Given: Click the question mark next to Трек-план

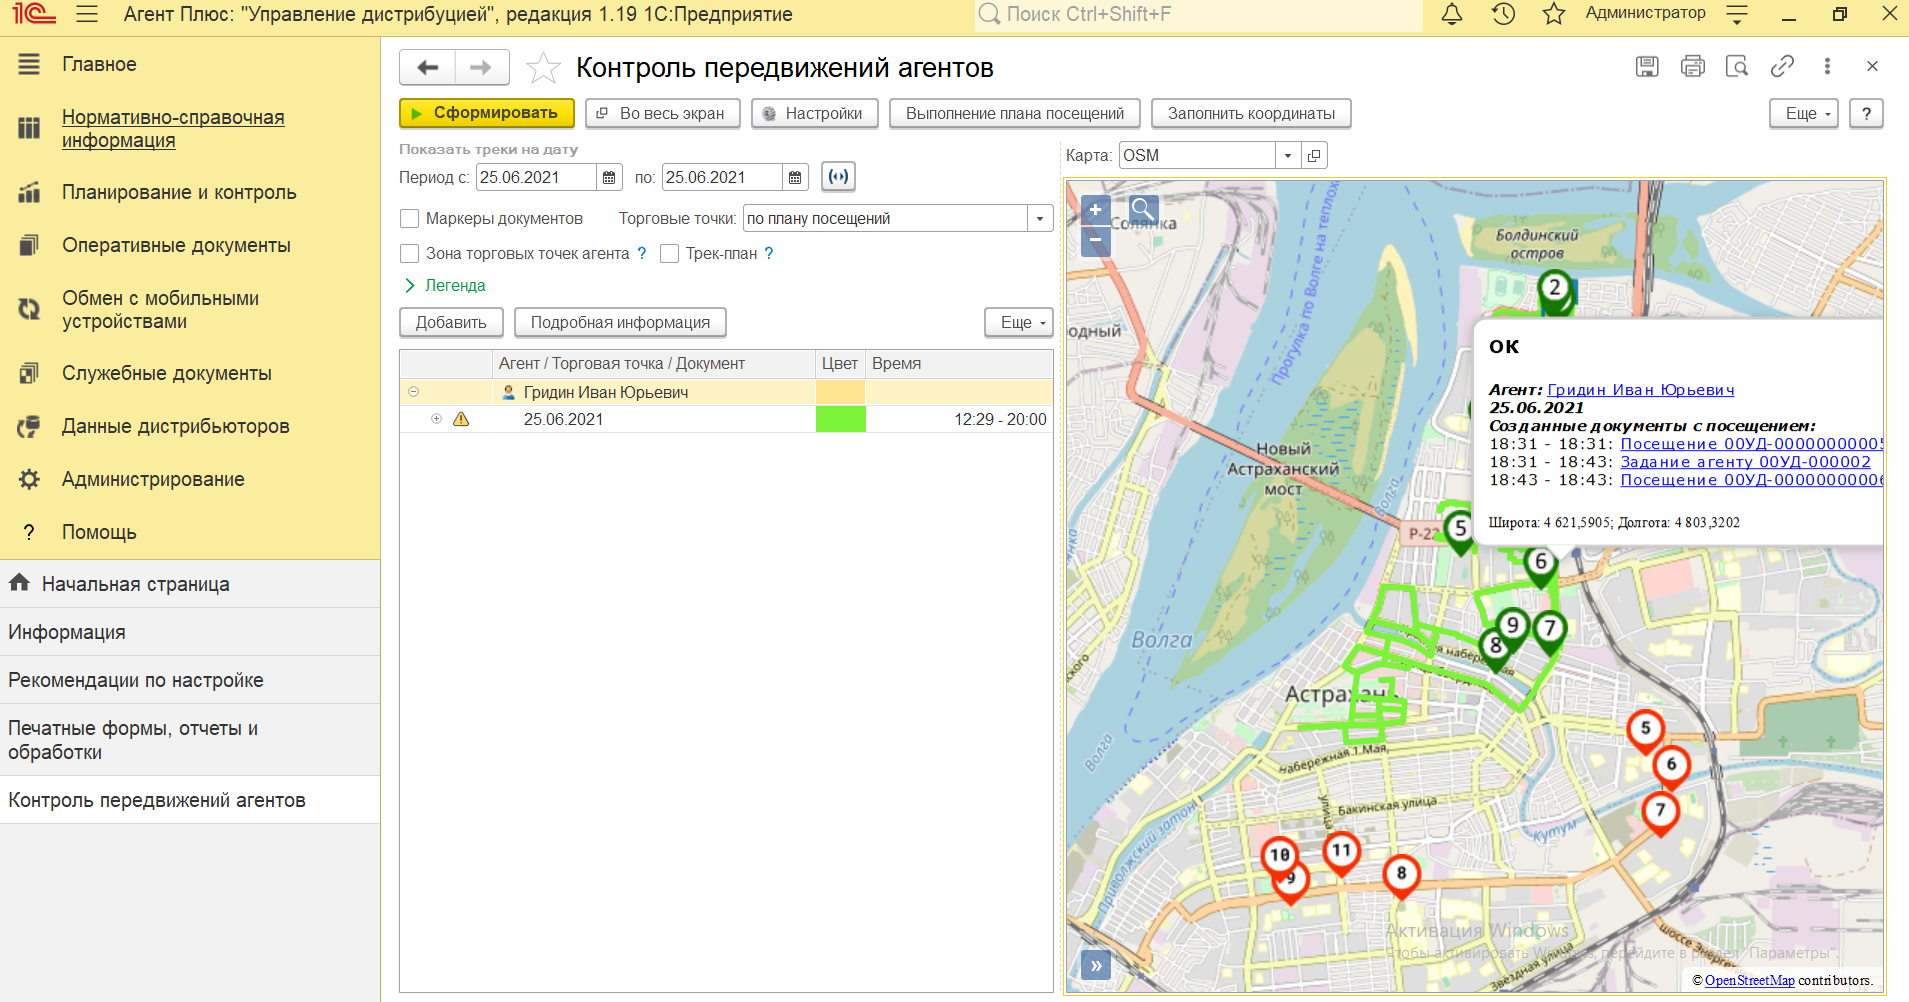Looking at the screenshot, I should point(769,254).
